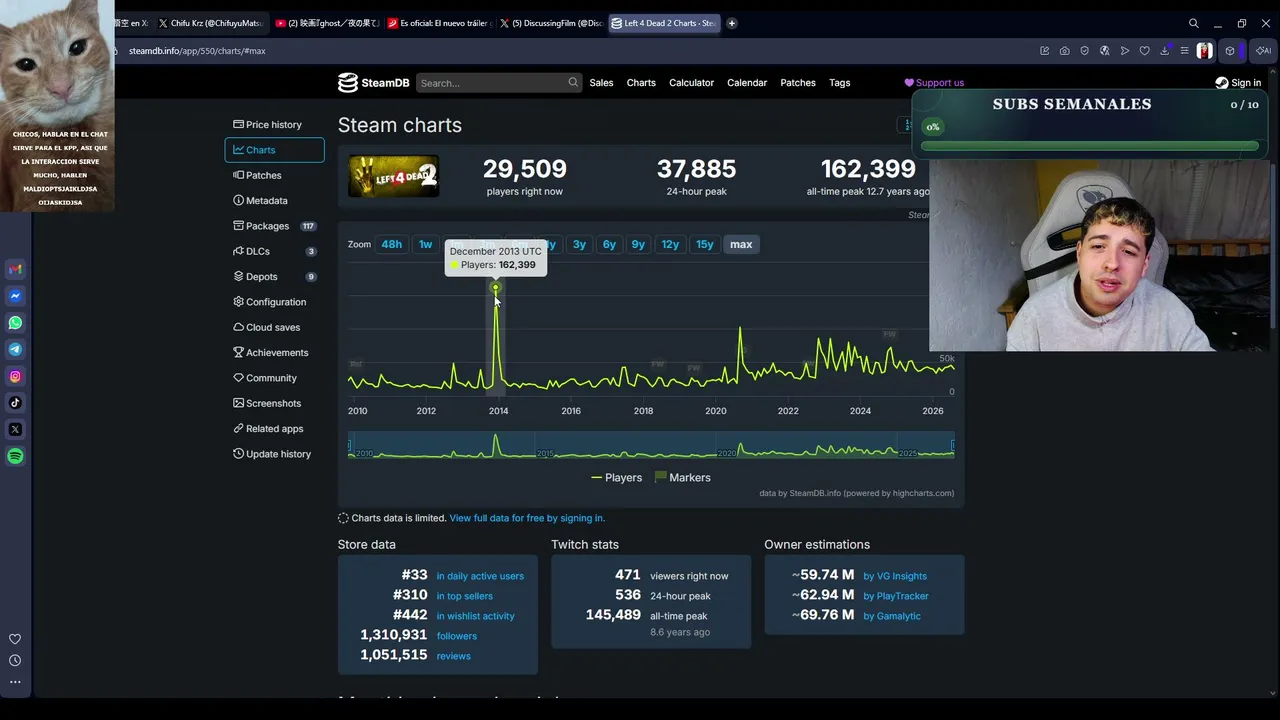Click the downloads icon in browser toolbar

1164,51
